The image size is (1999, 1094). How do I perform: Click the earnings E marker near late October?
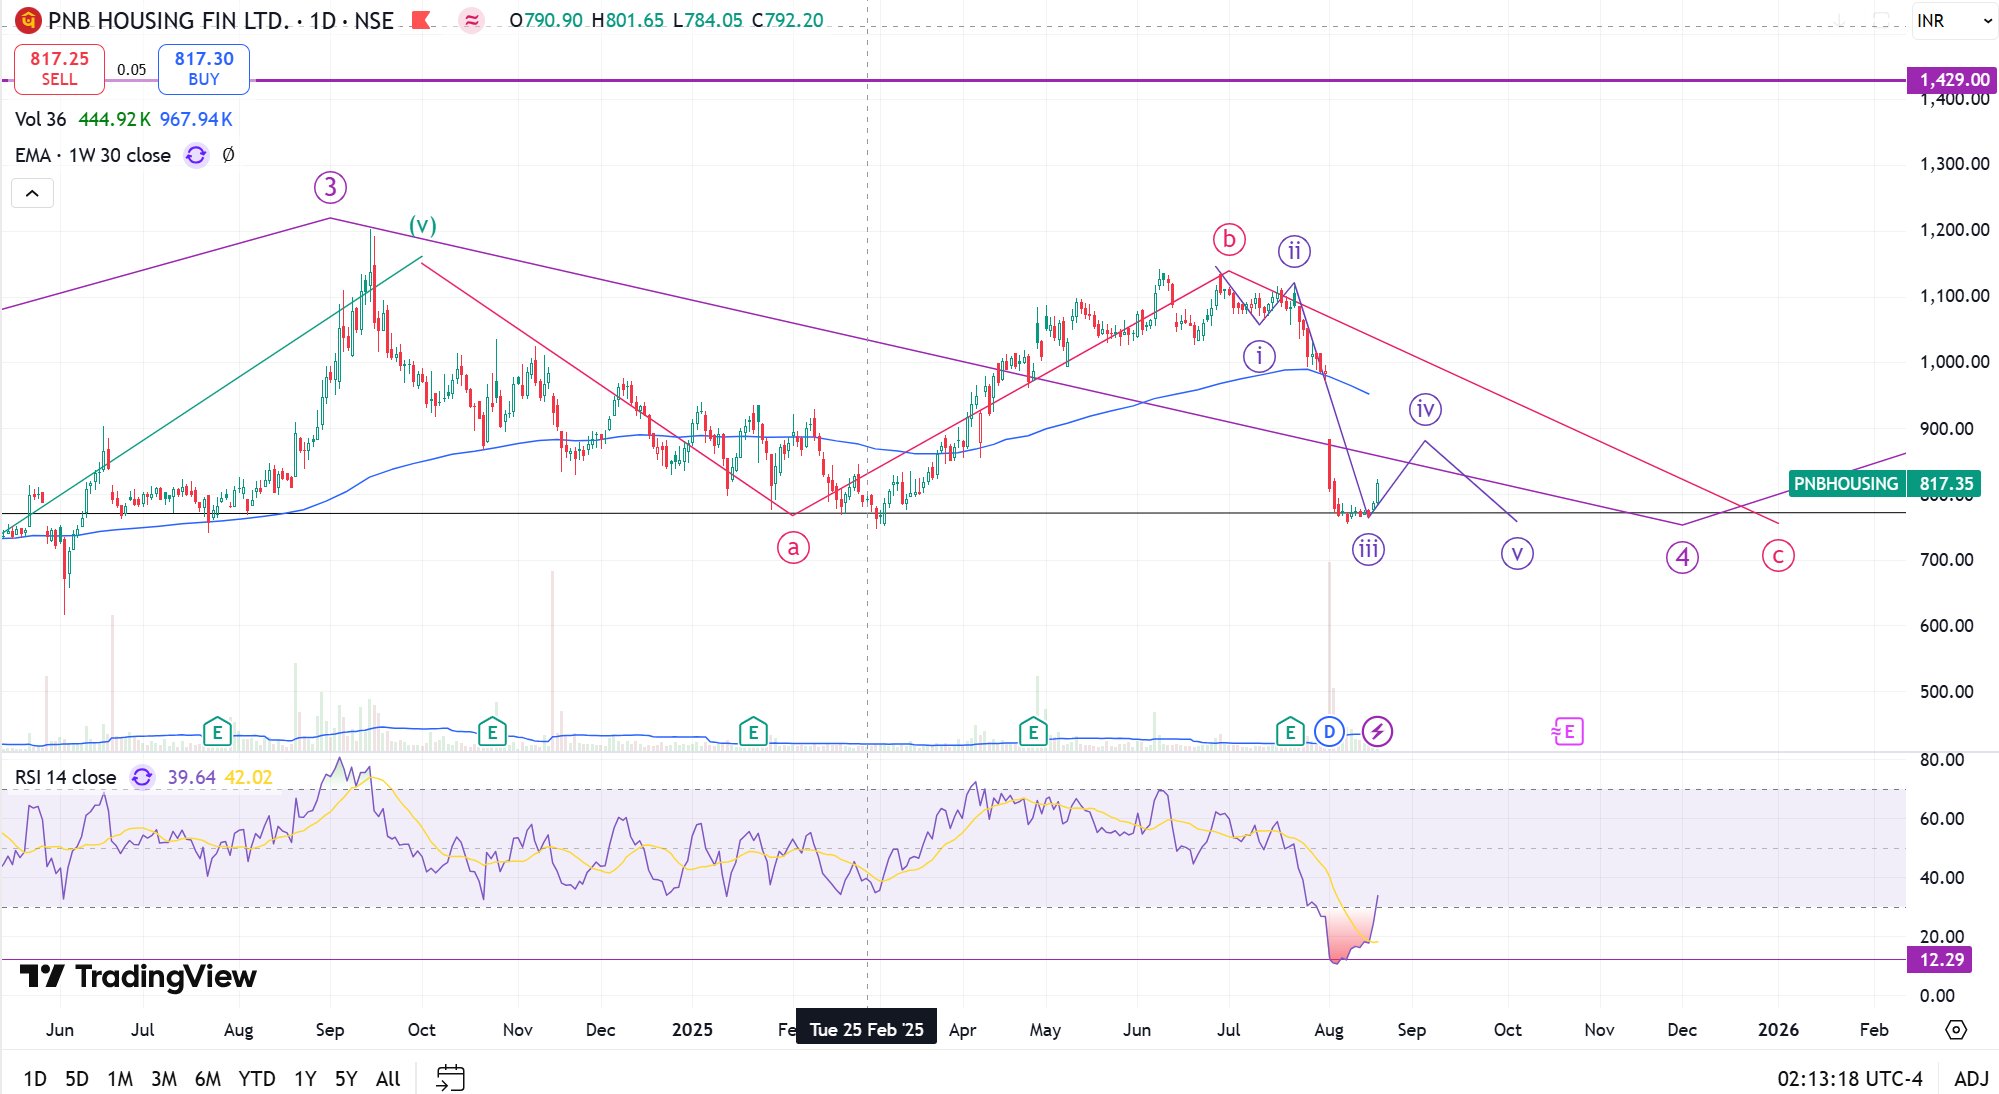point(491,732)
